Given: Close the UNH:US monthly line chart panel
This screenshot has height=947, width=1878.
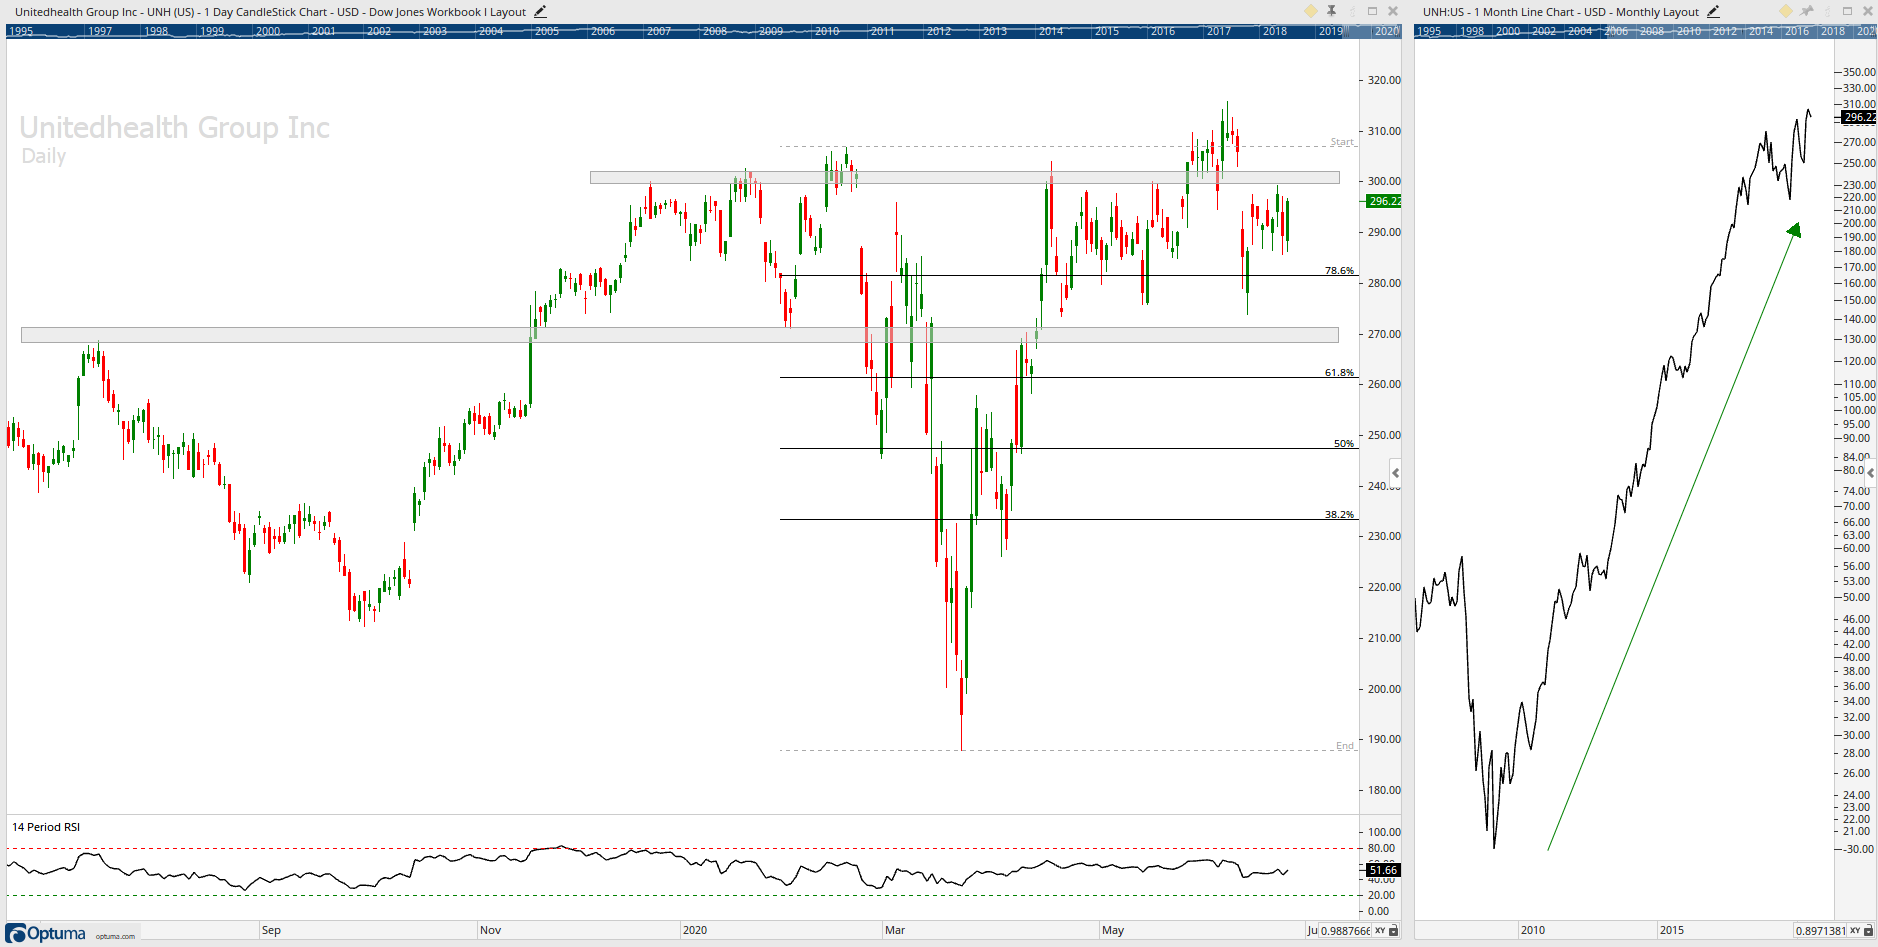Looking at the screenshot, I should tap(1867, 11).
